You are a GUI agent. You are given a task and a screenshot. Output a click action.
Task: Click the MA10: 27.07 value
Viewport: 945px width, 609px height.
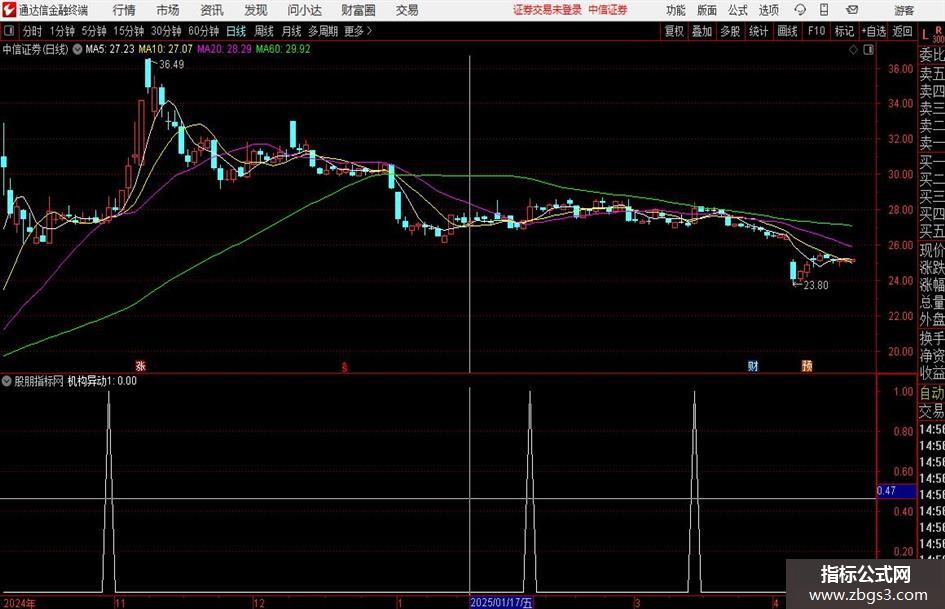coord(165,49)
